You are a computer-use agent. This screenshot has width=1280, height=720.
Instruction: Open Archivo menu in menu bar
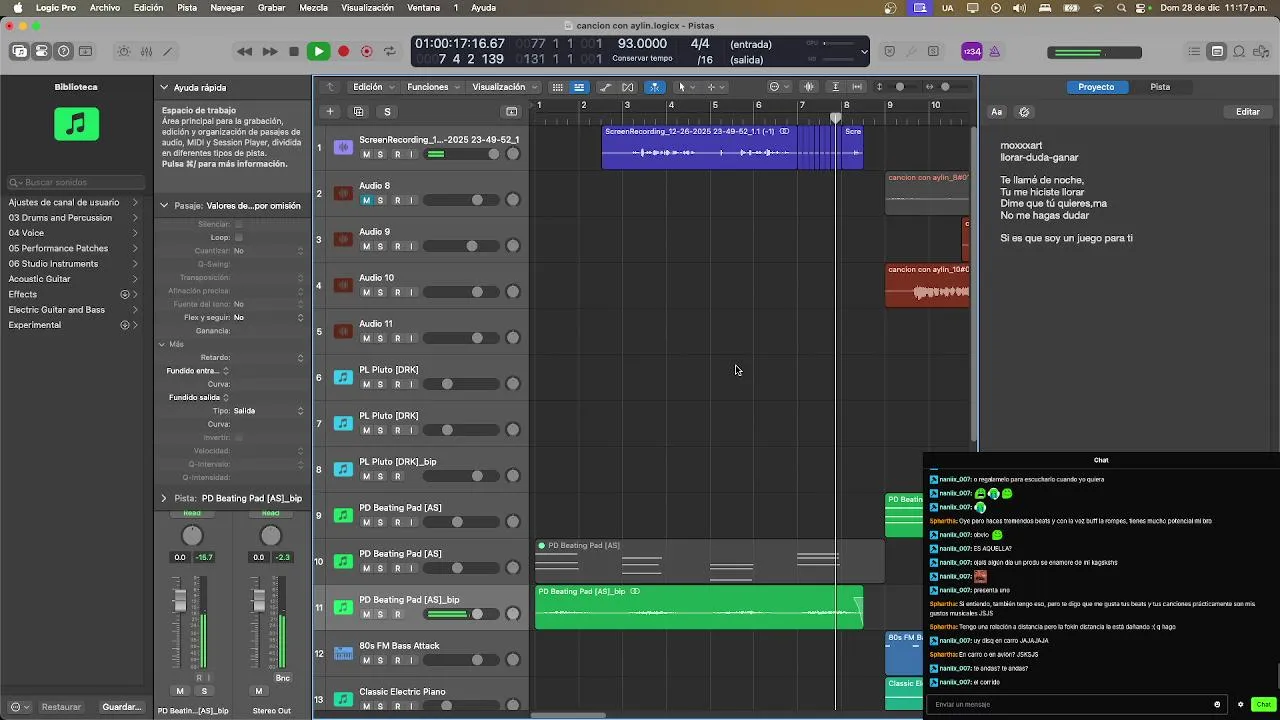(x=105, y=7)
